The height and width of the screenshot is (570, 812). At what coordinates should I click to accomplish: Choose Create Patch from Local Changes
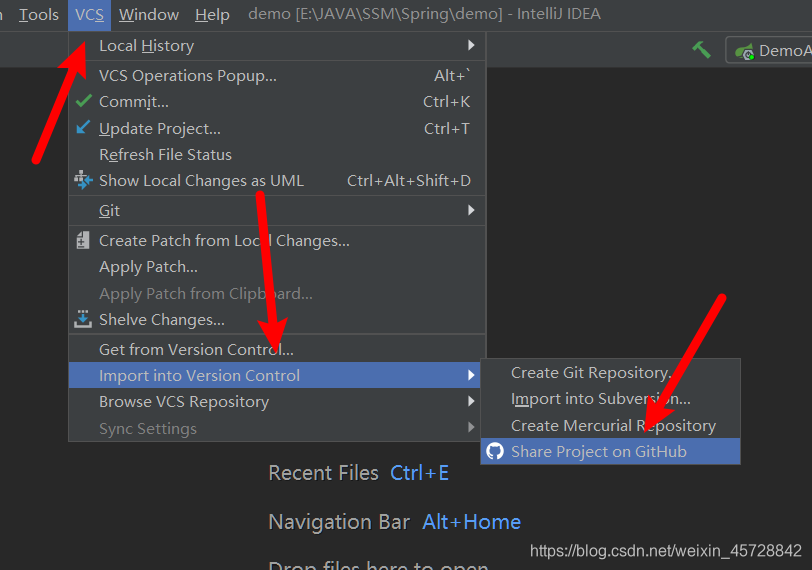[278, 241]
